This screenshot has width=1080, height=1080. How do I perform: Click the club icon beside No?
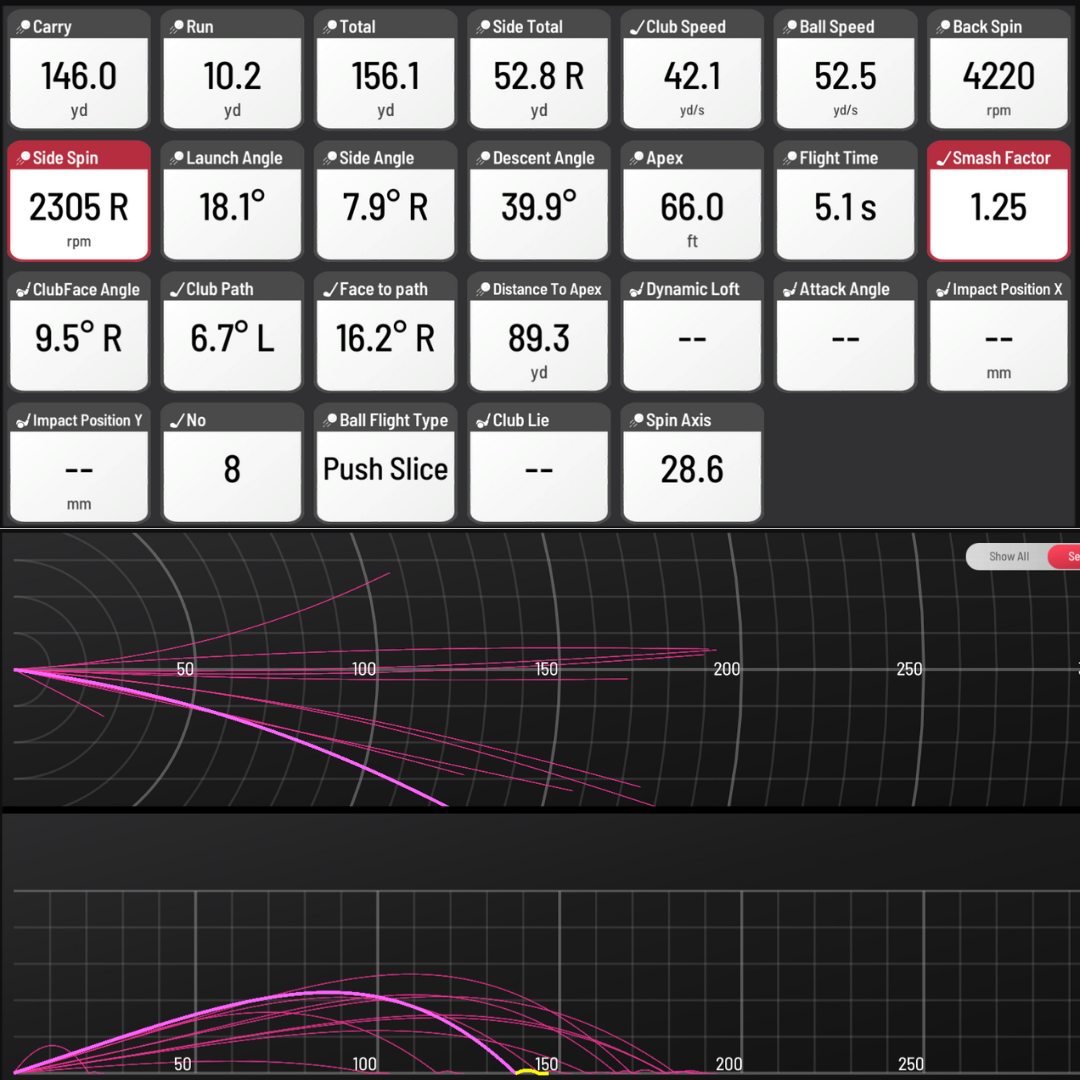176,420
